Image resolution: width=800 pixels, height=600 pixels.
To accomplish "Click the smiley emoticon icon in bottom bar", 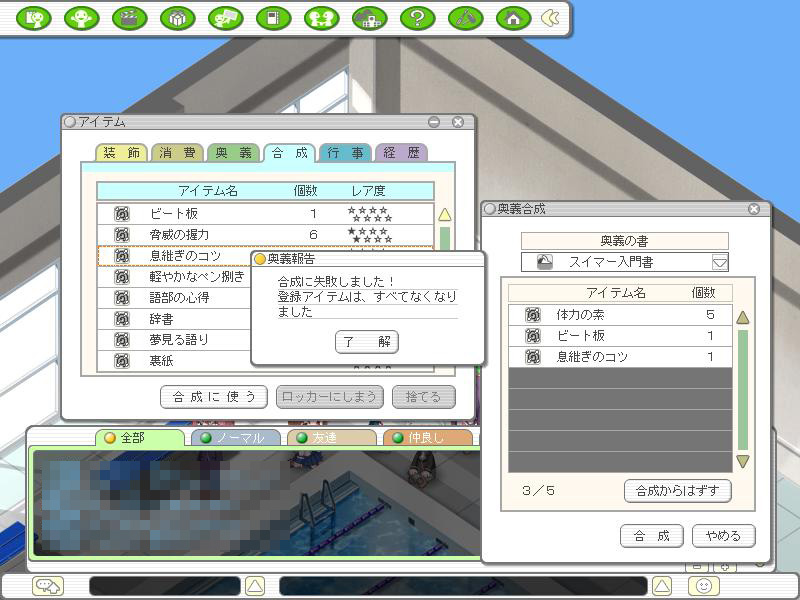I will [x=704, y=586].
